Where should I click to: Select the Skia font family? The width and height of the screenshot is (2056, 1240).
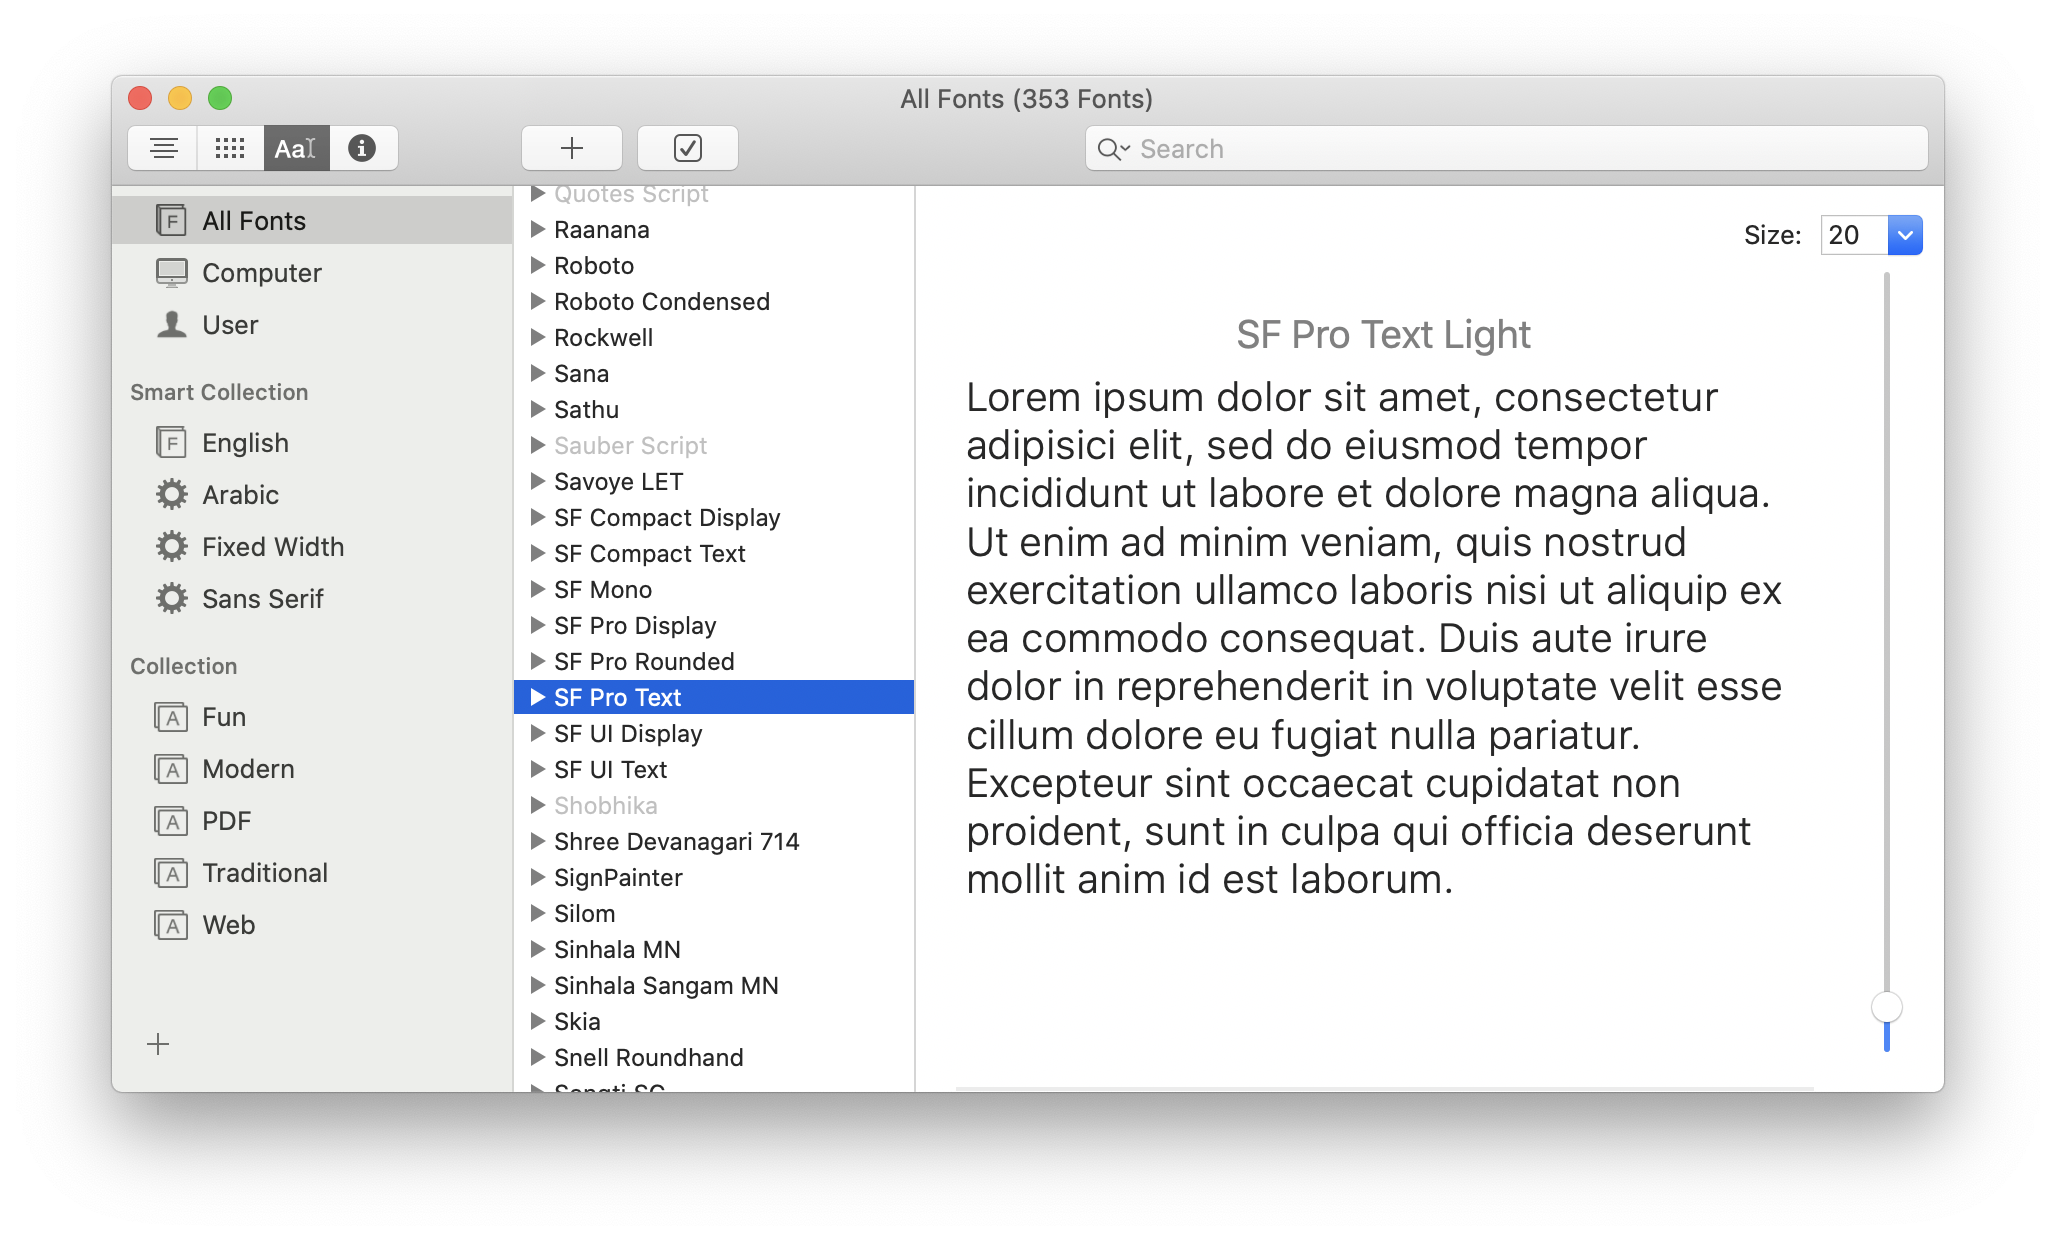(x=714, y=1022)
